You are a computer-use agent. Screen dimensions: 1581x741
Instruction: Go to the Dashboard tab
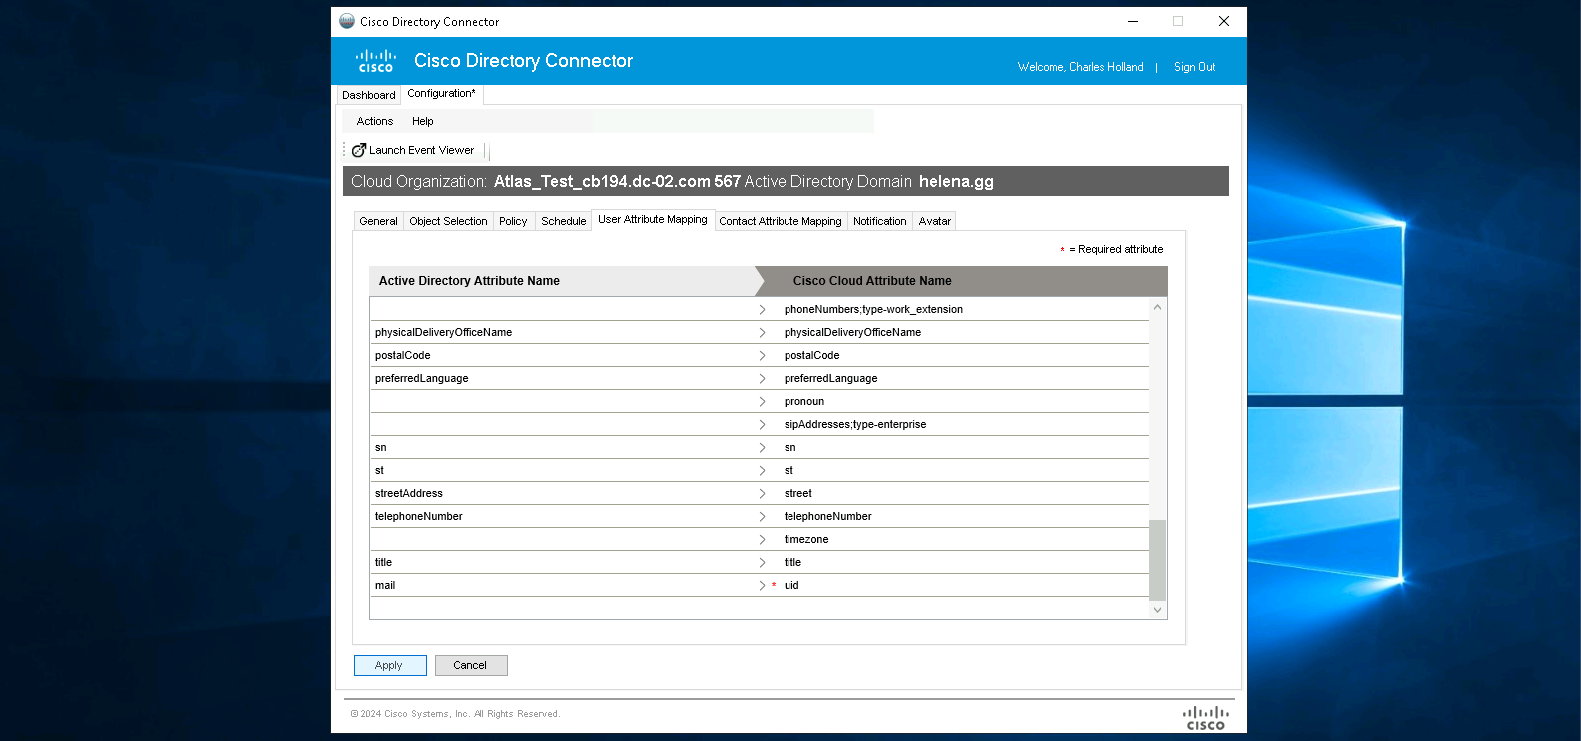coord(368,95)
